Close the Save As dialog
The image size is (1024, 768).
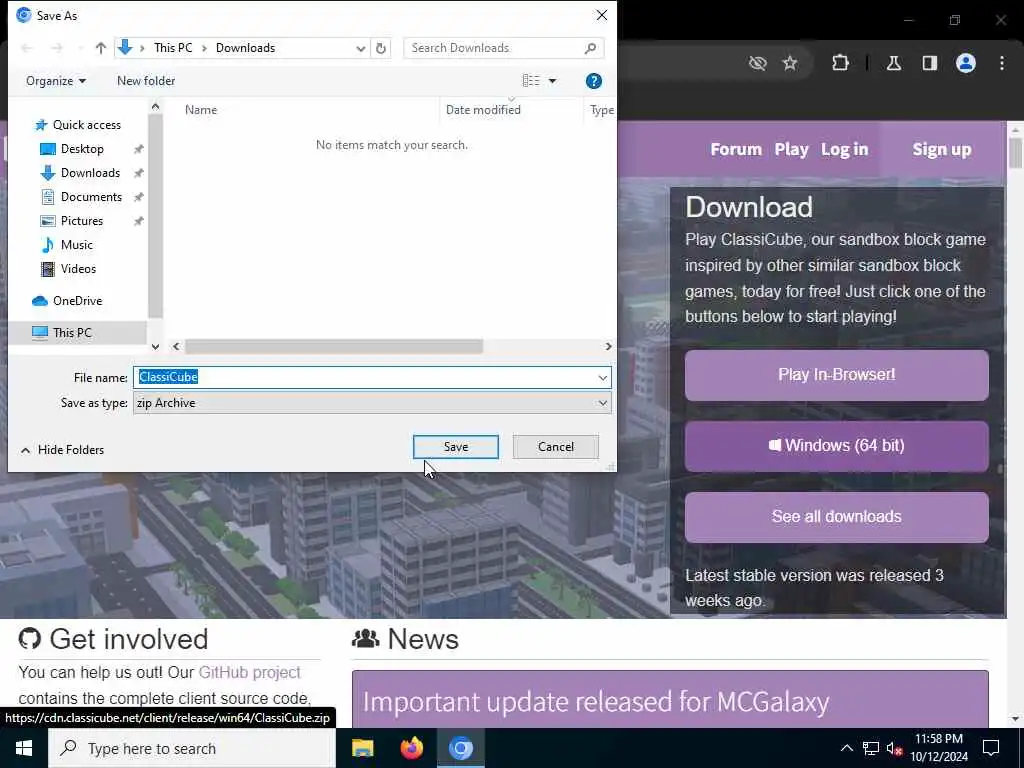pyautogui.click(x=601, y=15)
